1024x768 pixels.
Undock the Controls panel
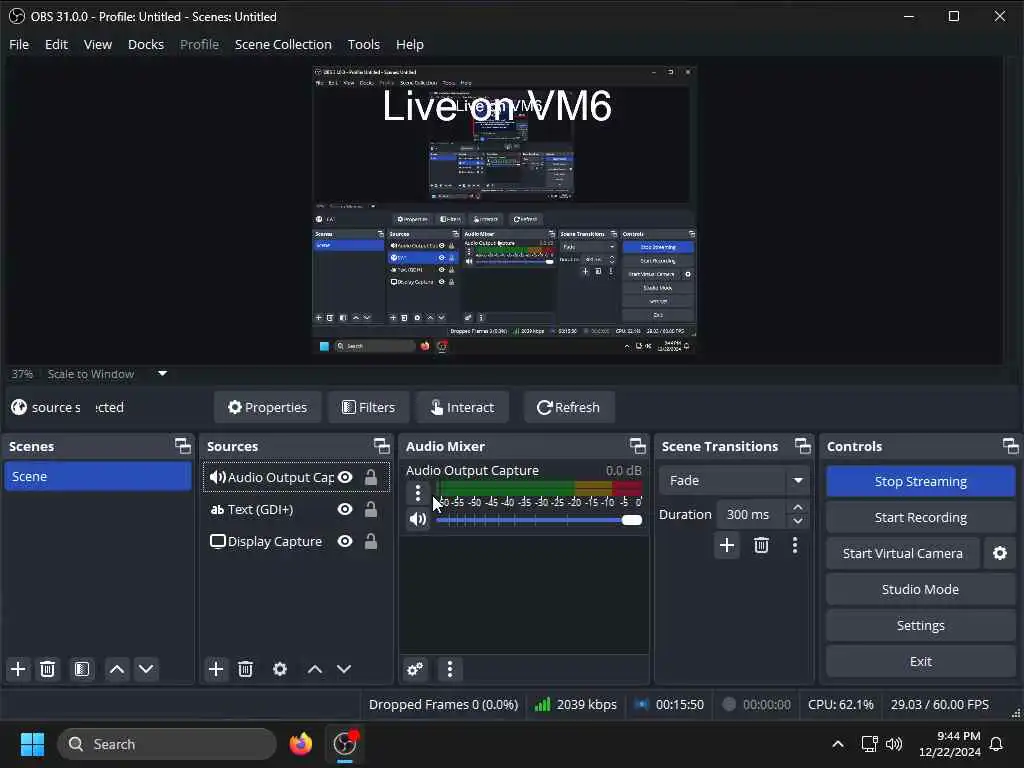pos(1010,446)
